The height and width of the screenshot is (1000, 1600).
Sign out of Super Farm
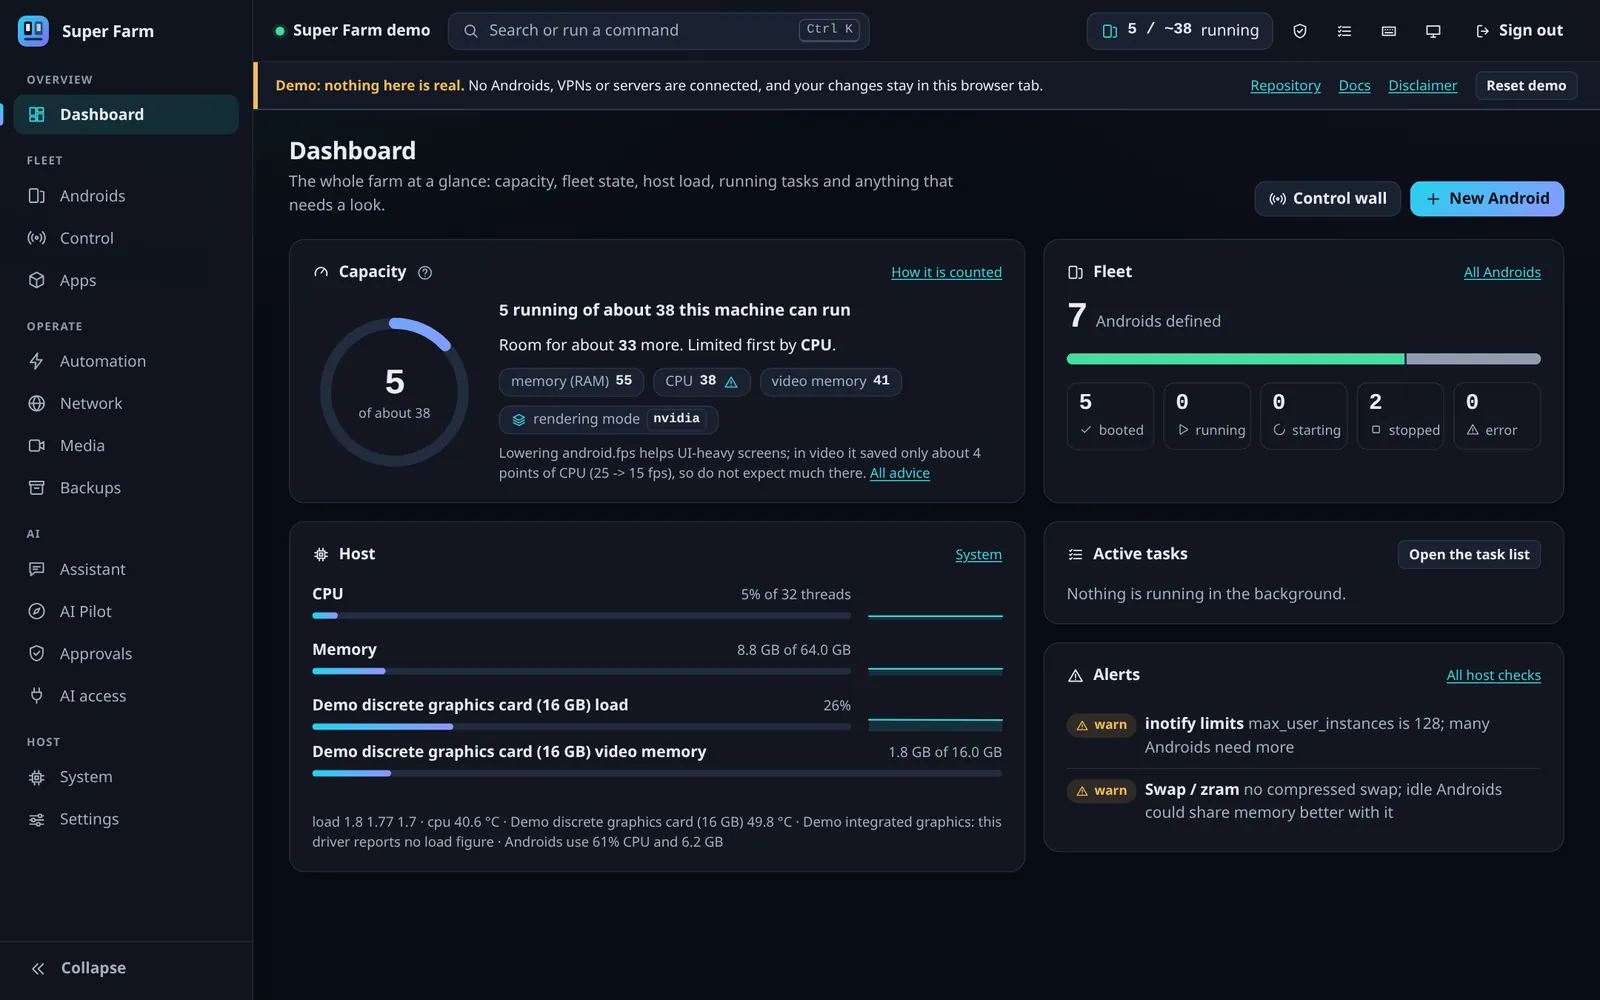(1519, 31)
